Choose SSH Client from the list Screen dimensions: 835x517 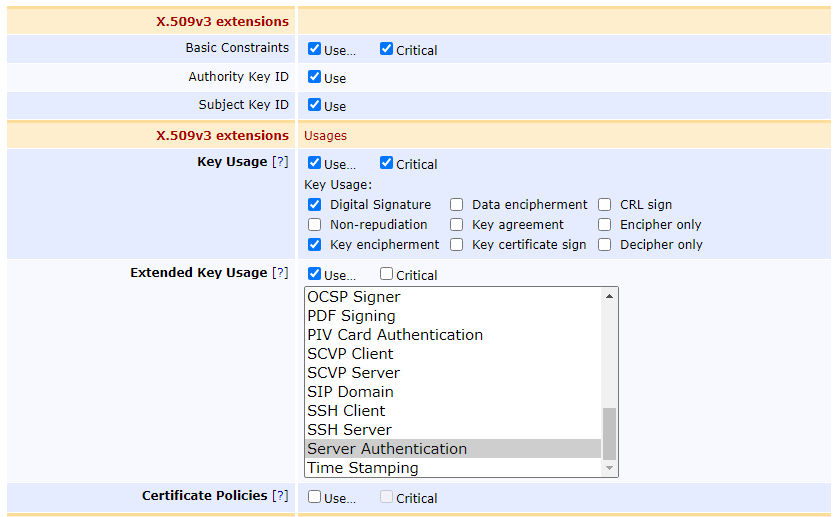tap(346, 411)
